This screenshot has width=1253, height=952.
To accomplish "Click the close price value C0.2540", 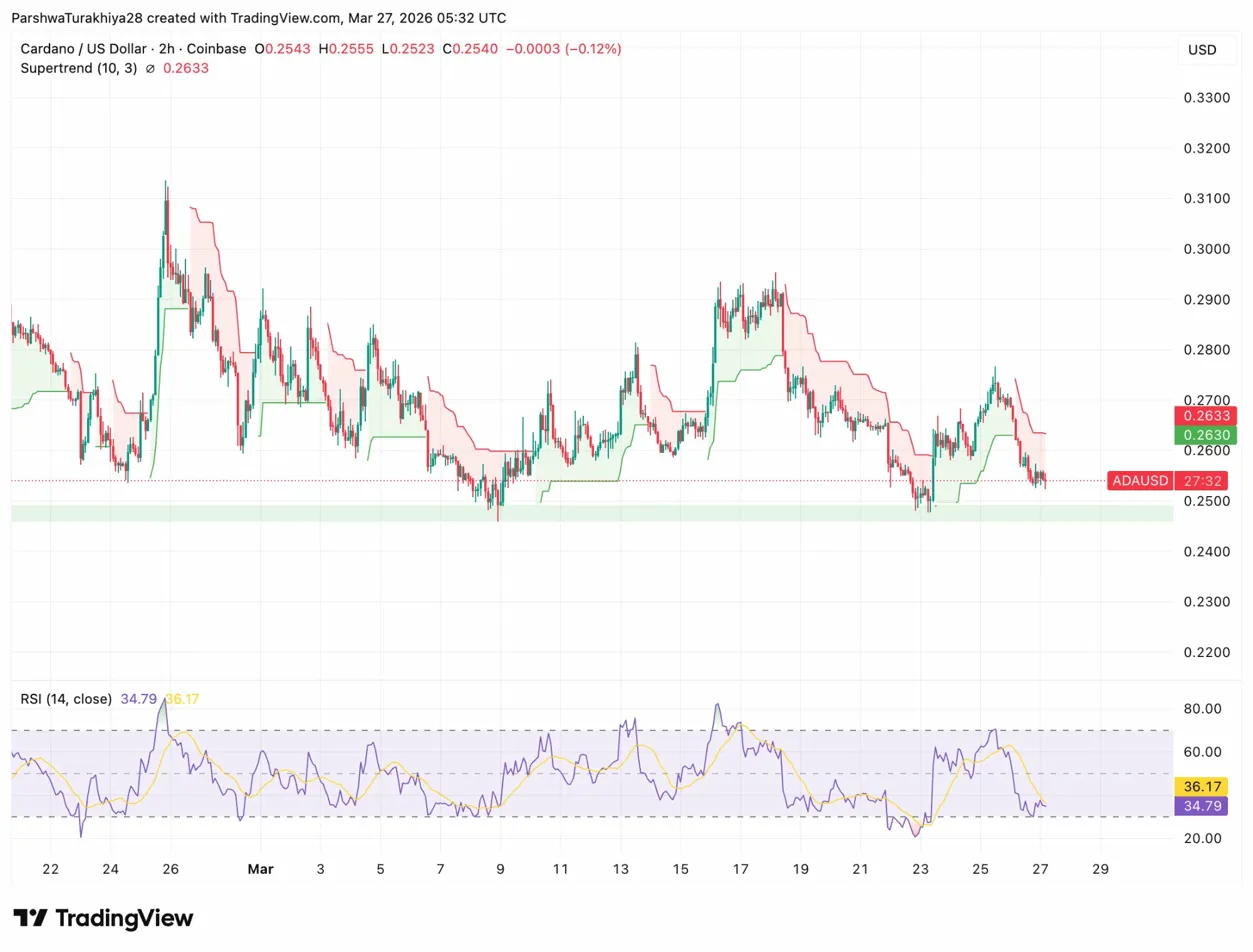I will 472,48.
